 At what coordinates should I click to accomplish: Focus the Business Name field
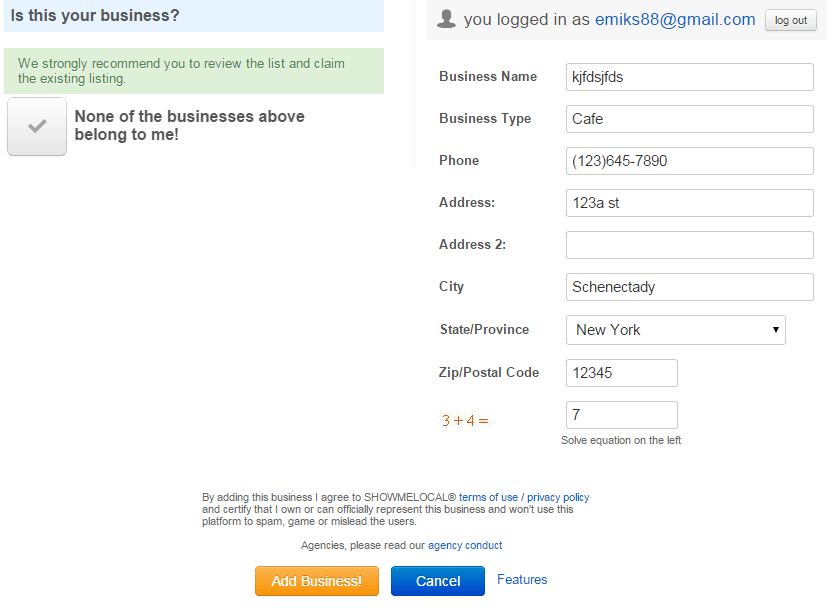(x=690, y=77)
